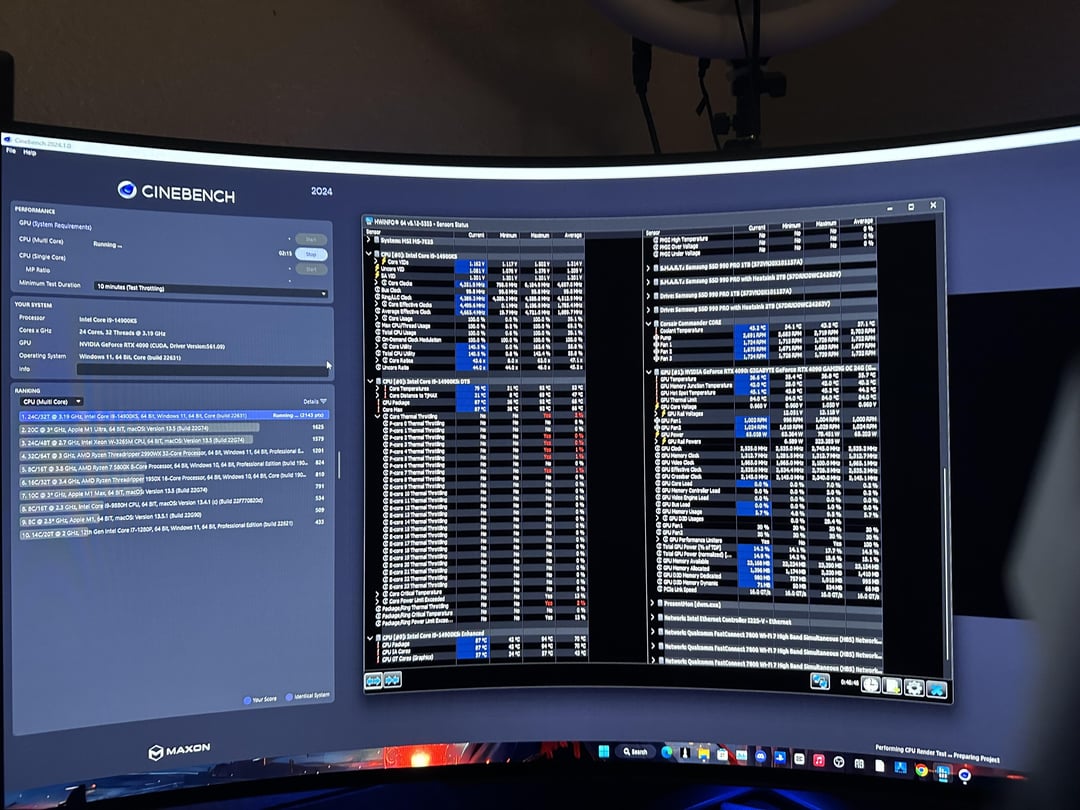Open the steering wheel app in taskbar
The height and width of the screenshot is (810, 1080).
839,762
